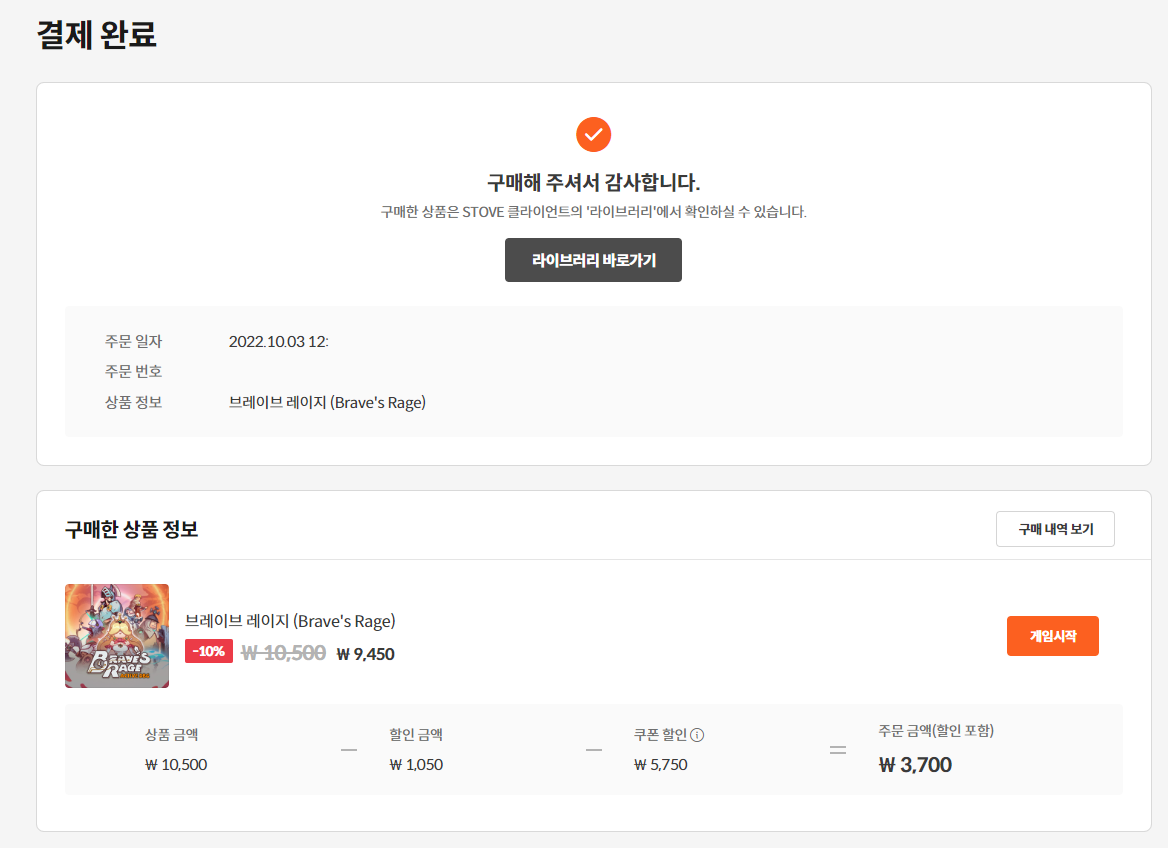1168x848 pixels.
Task: Click the ₩5,750 coupon discount amount
Action: click(x=660, y=765)
